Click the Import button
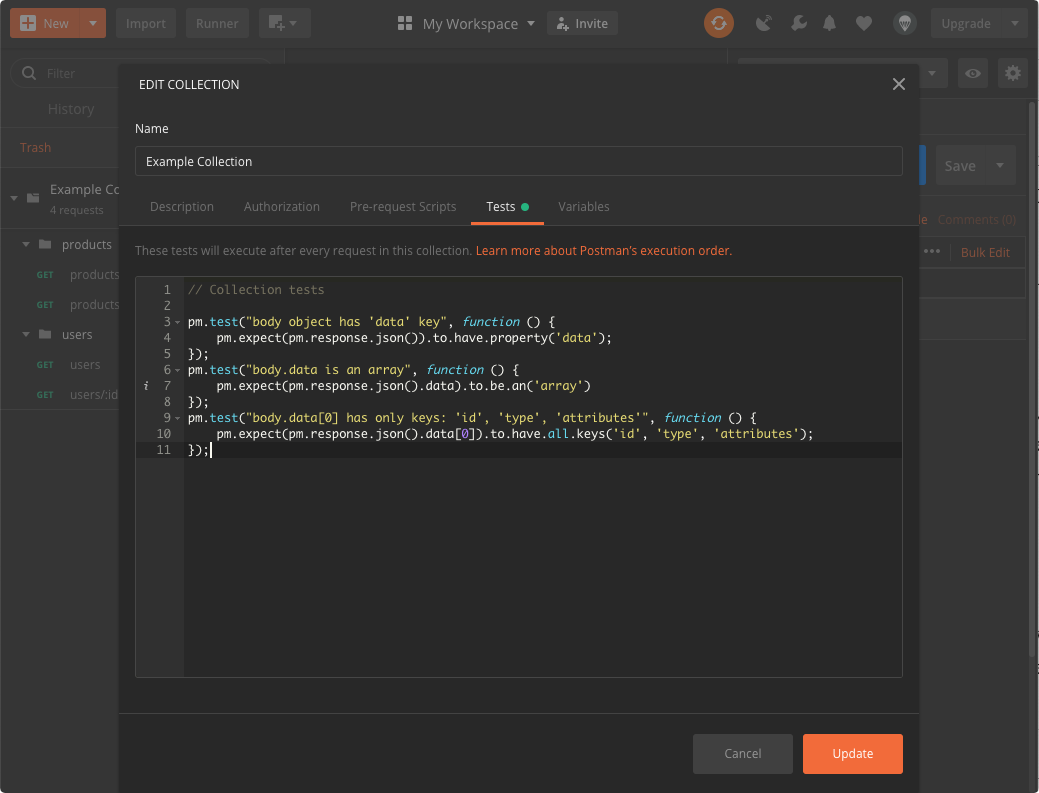The width and height of the screenshot is (1039, 793). pos(146,23)
